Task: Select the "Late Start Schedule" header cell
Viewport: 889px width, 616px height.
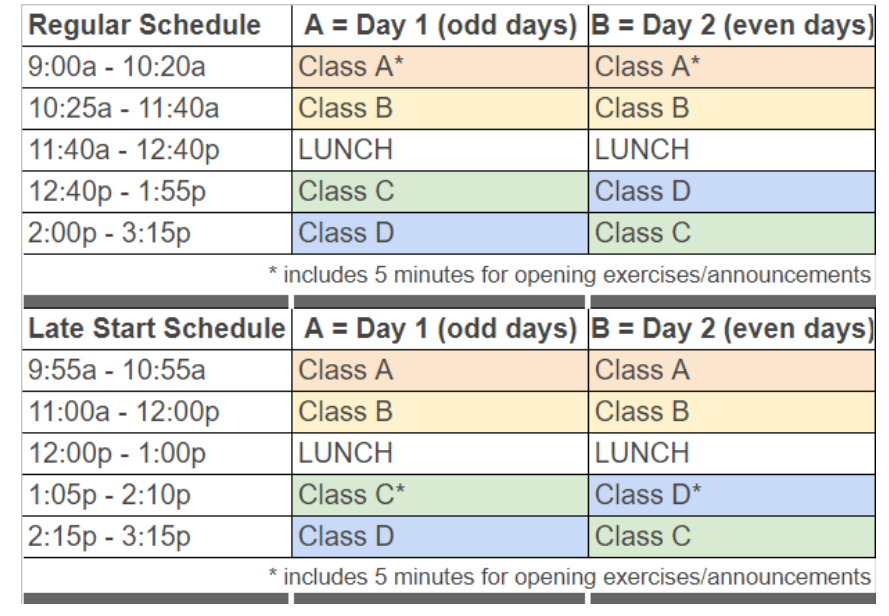Action: click(x=155, y=329)
